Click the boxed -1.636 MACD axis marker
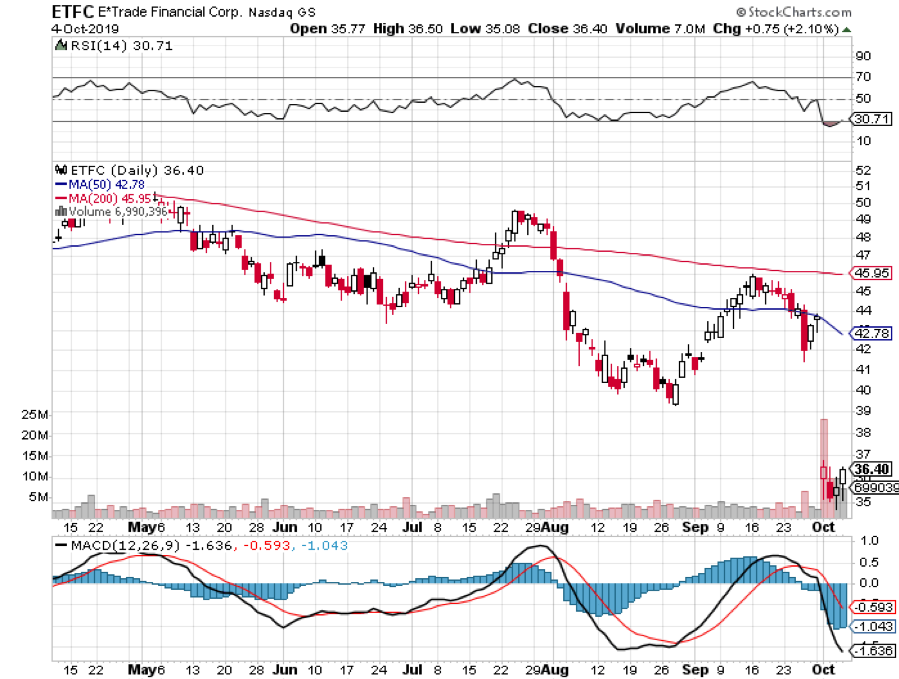This screenshot has width=899, height=679. click(x=873, y=651)
